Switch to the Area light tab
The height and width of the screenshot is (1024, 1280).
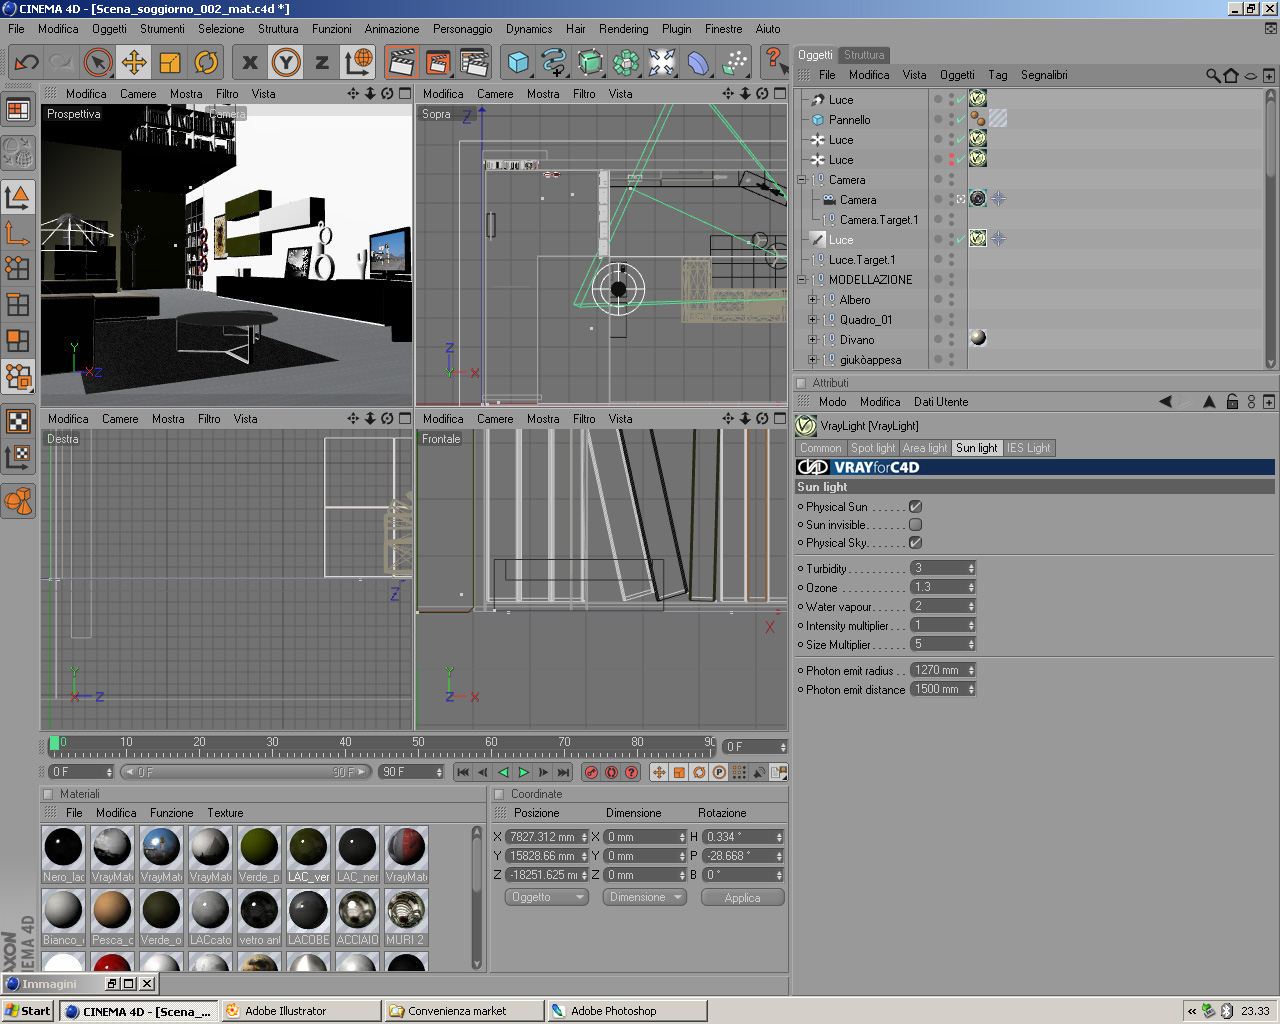point(924,448)
